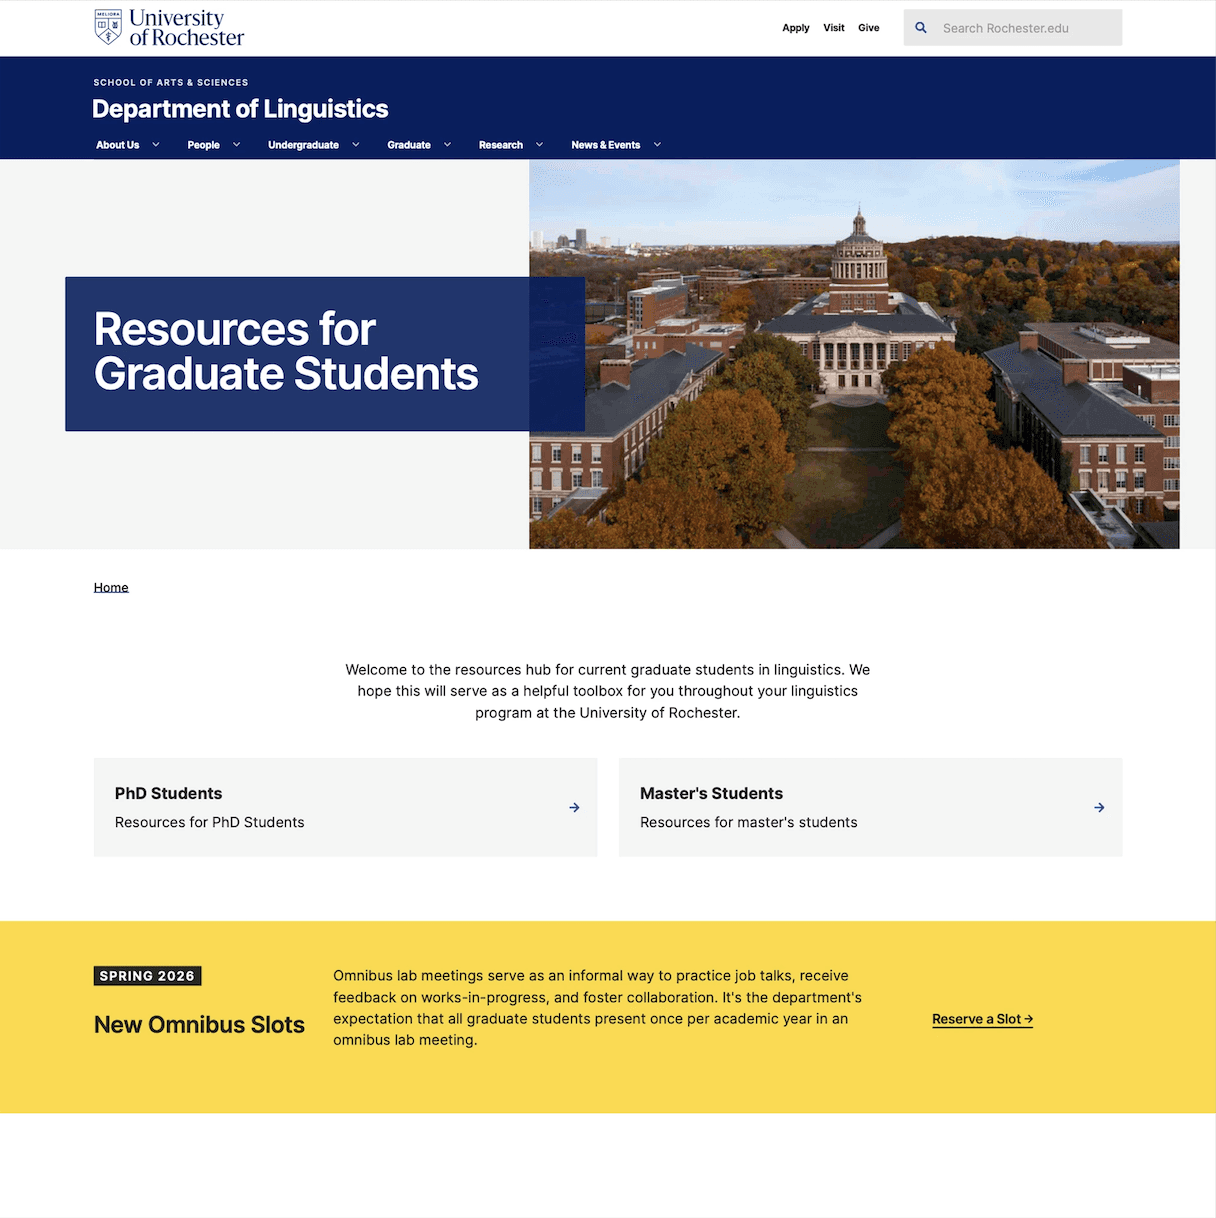
Task: Expand the Undergraduate chevron
Action: coord(356,145)
